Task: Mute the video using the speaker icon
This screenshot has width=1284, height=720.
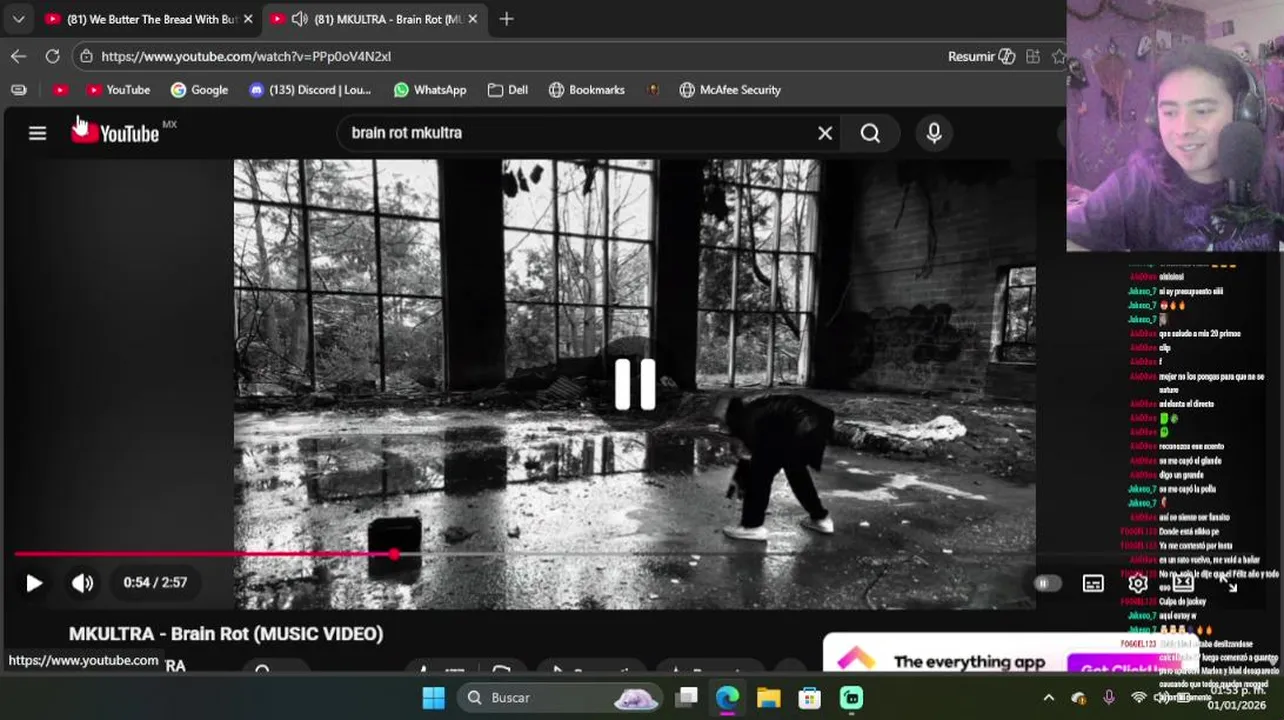Action: (x=82, y=583)
